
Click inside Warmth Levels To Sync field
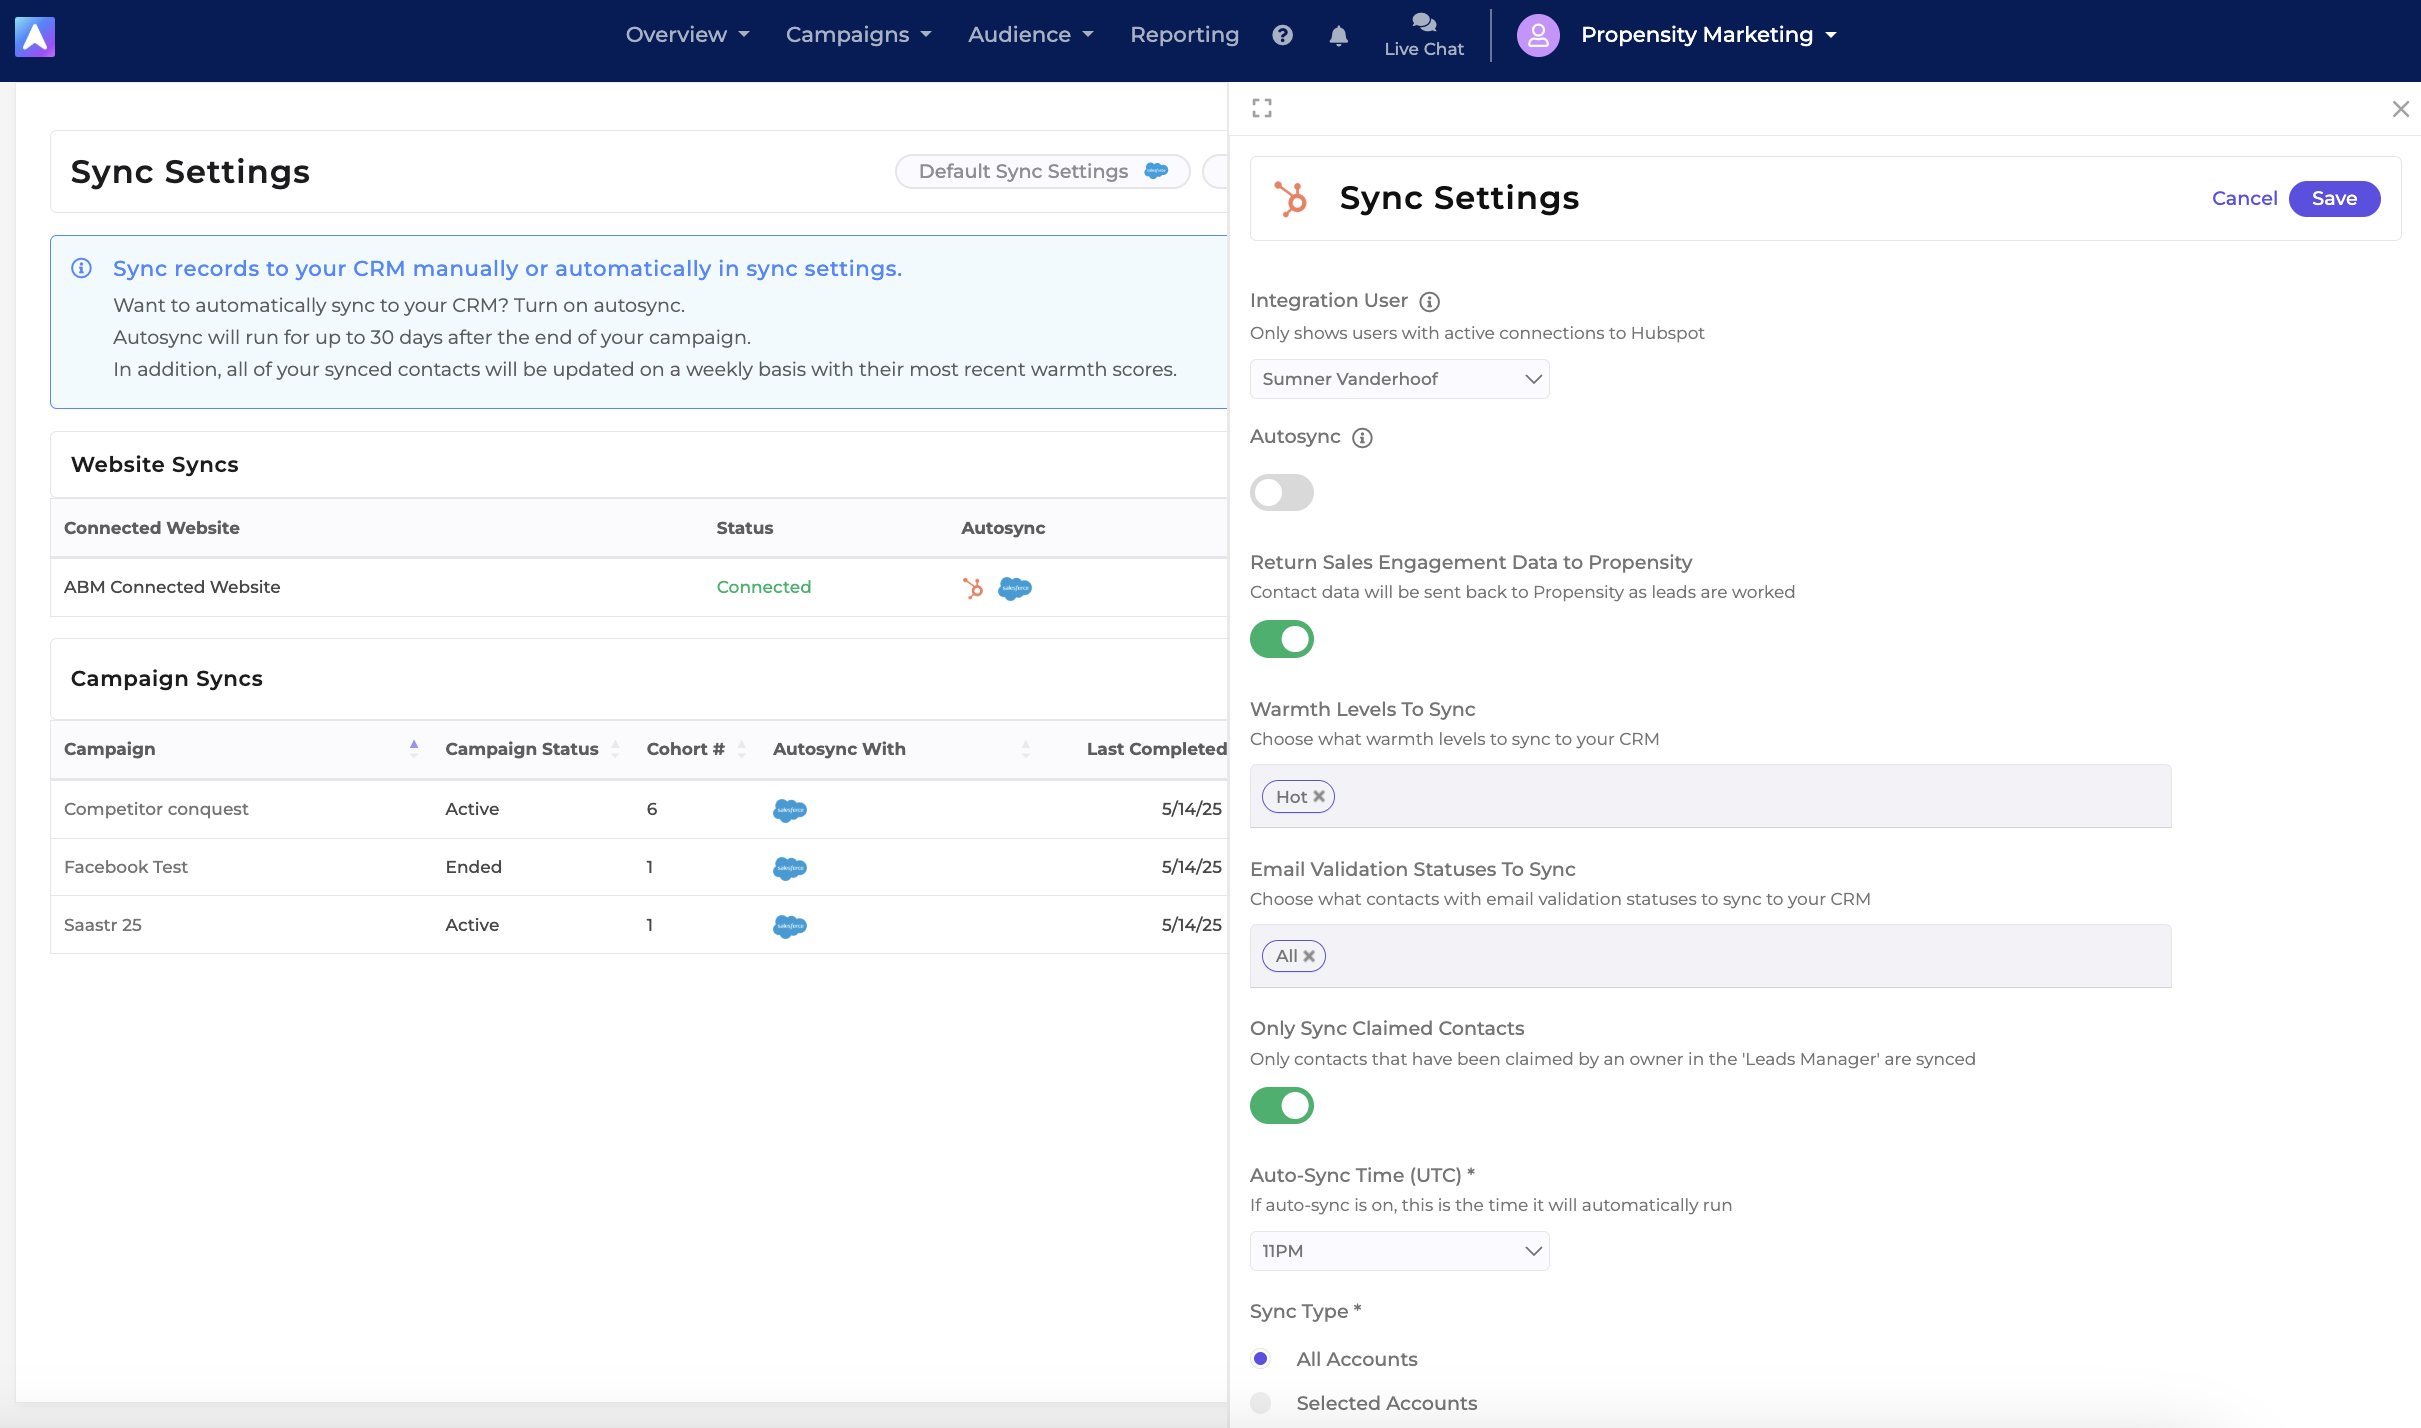(x=1710, y=796)
